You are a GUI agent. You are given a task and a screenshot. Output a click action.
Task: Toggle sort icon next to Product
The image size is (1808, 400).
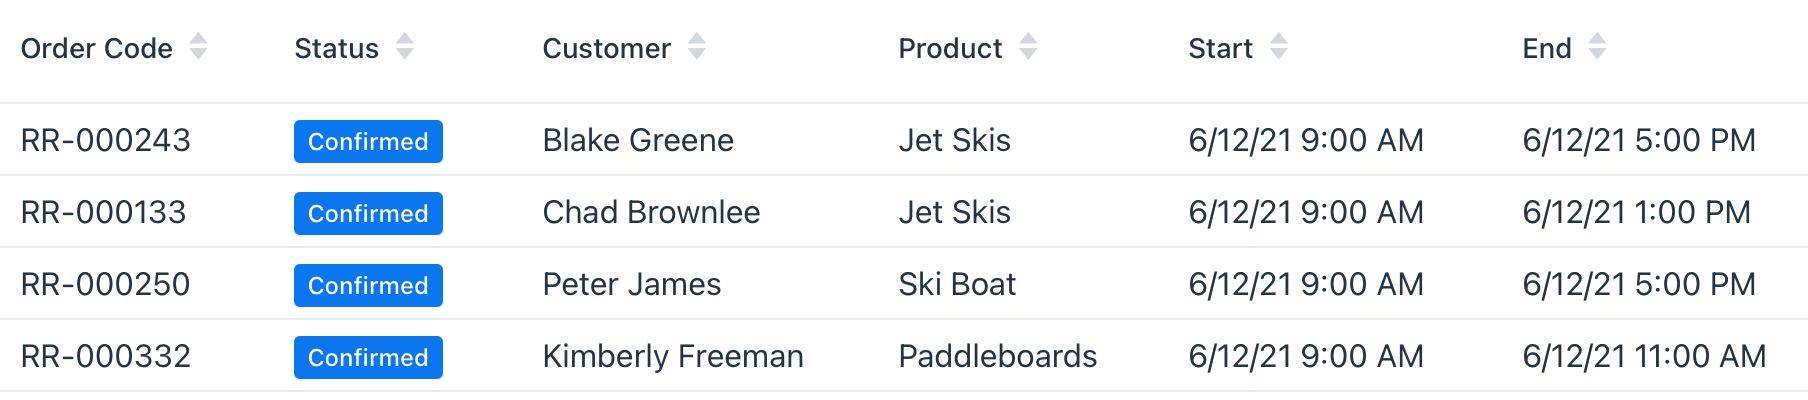click(x=1028, y=47)
